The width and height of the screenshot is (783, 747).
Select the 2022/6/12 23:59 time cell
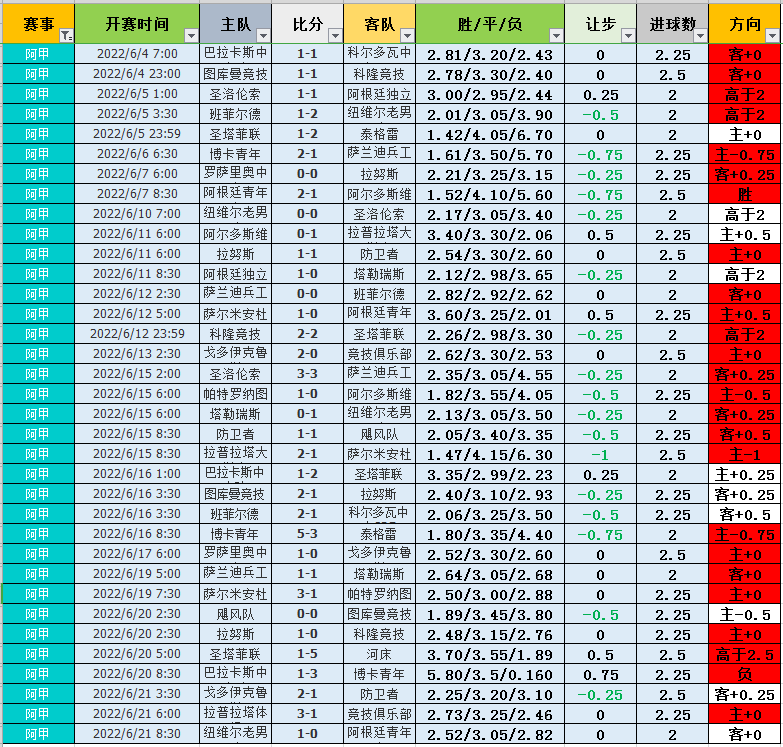137,334
